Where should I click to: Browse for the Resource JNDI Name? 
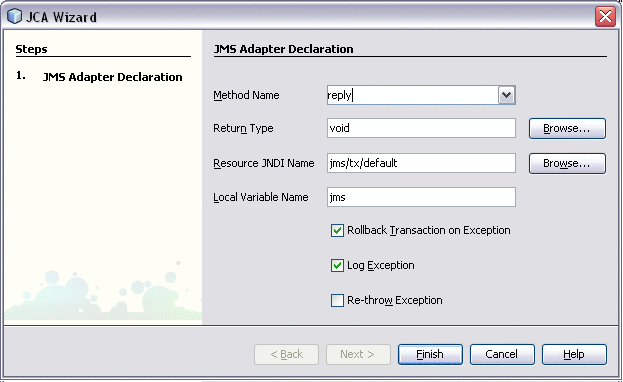567,163
